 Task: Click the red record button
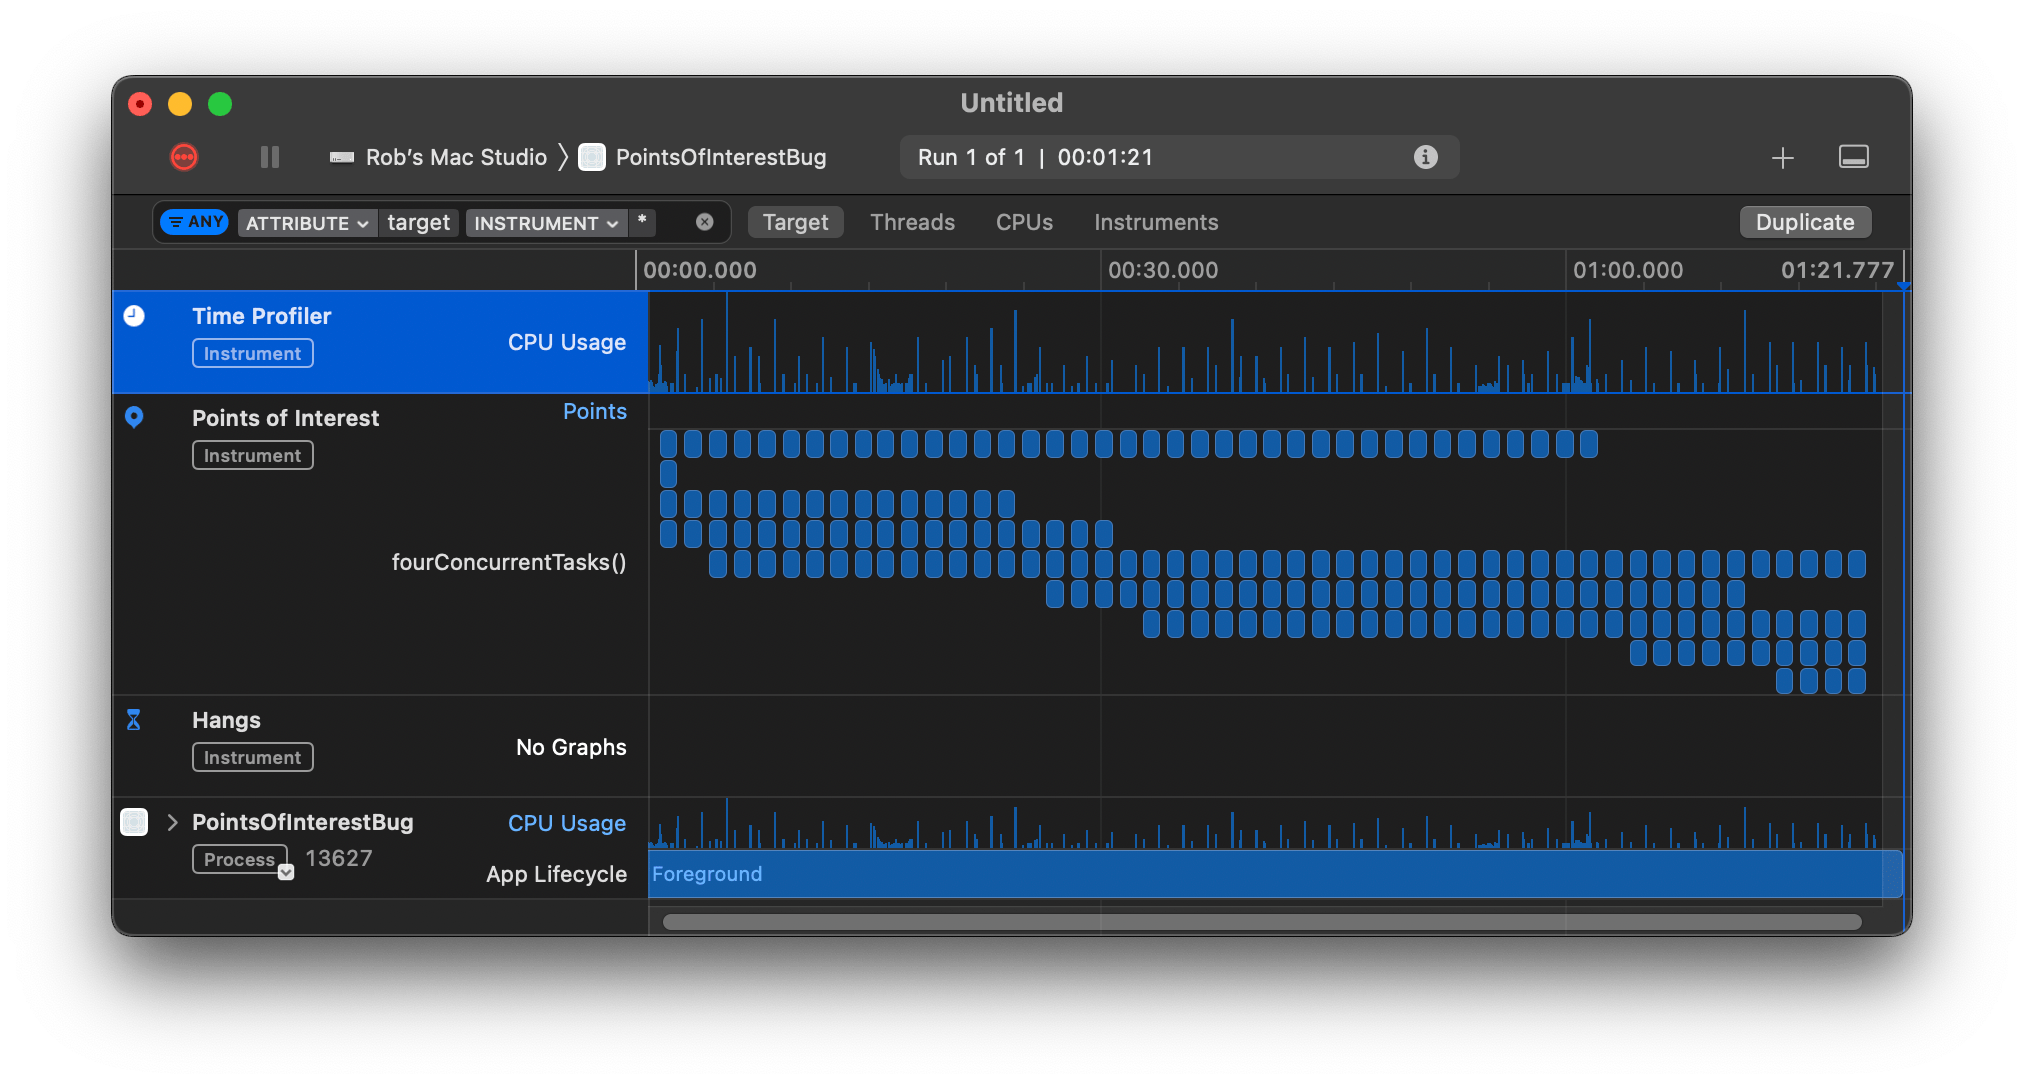click(184, 157)
